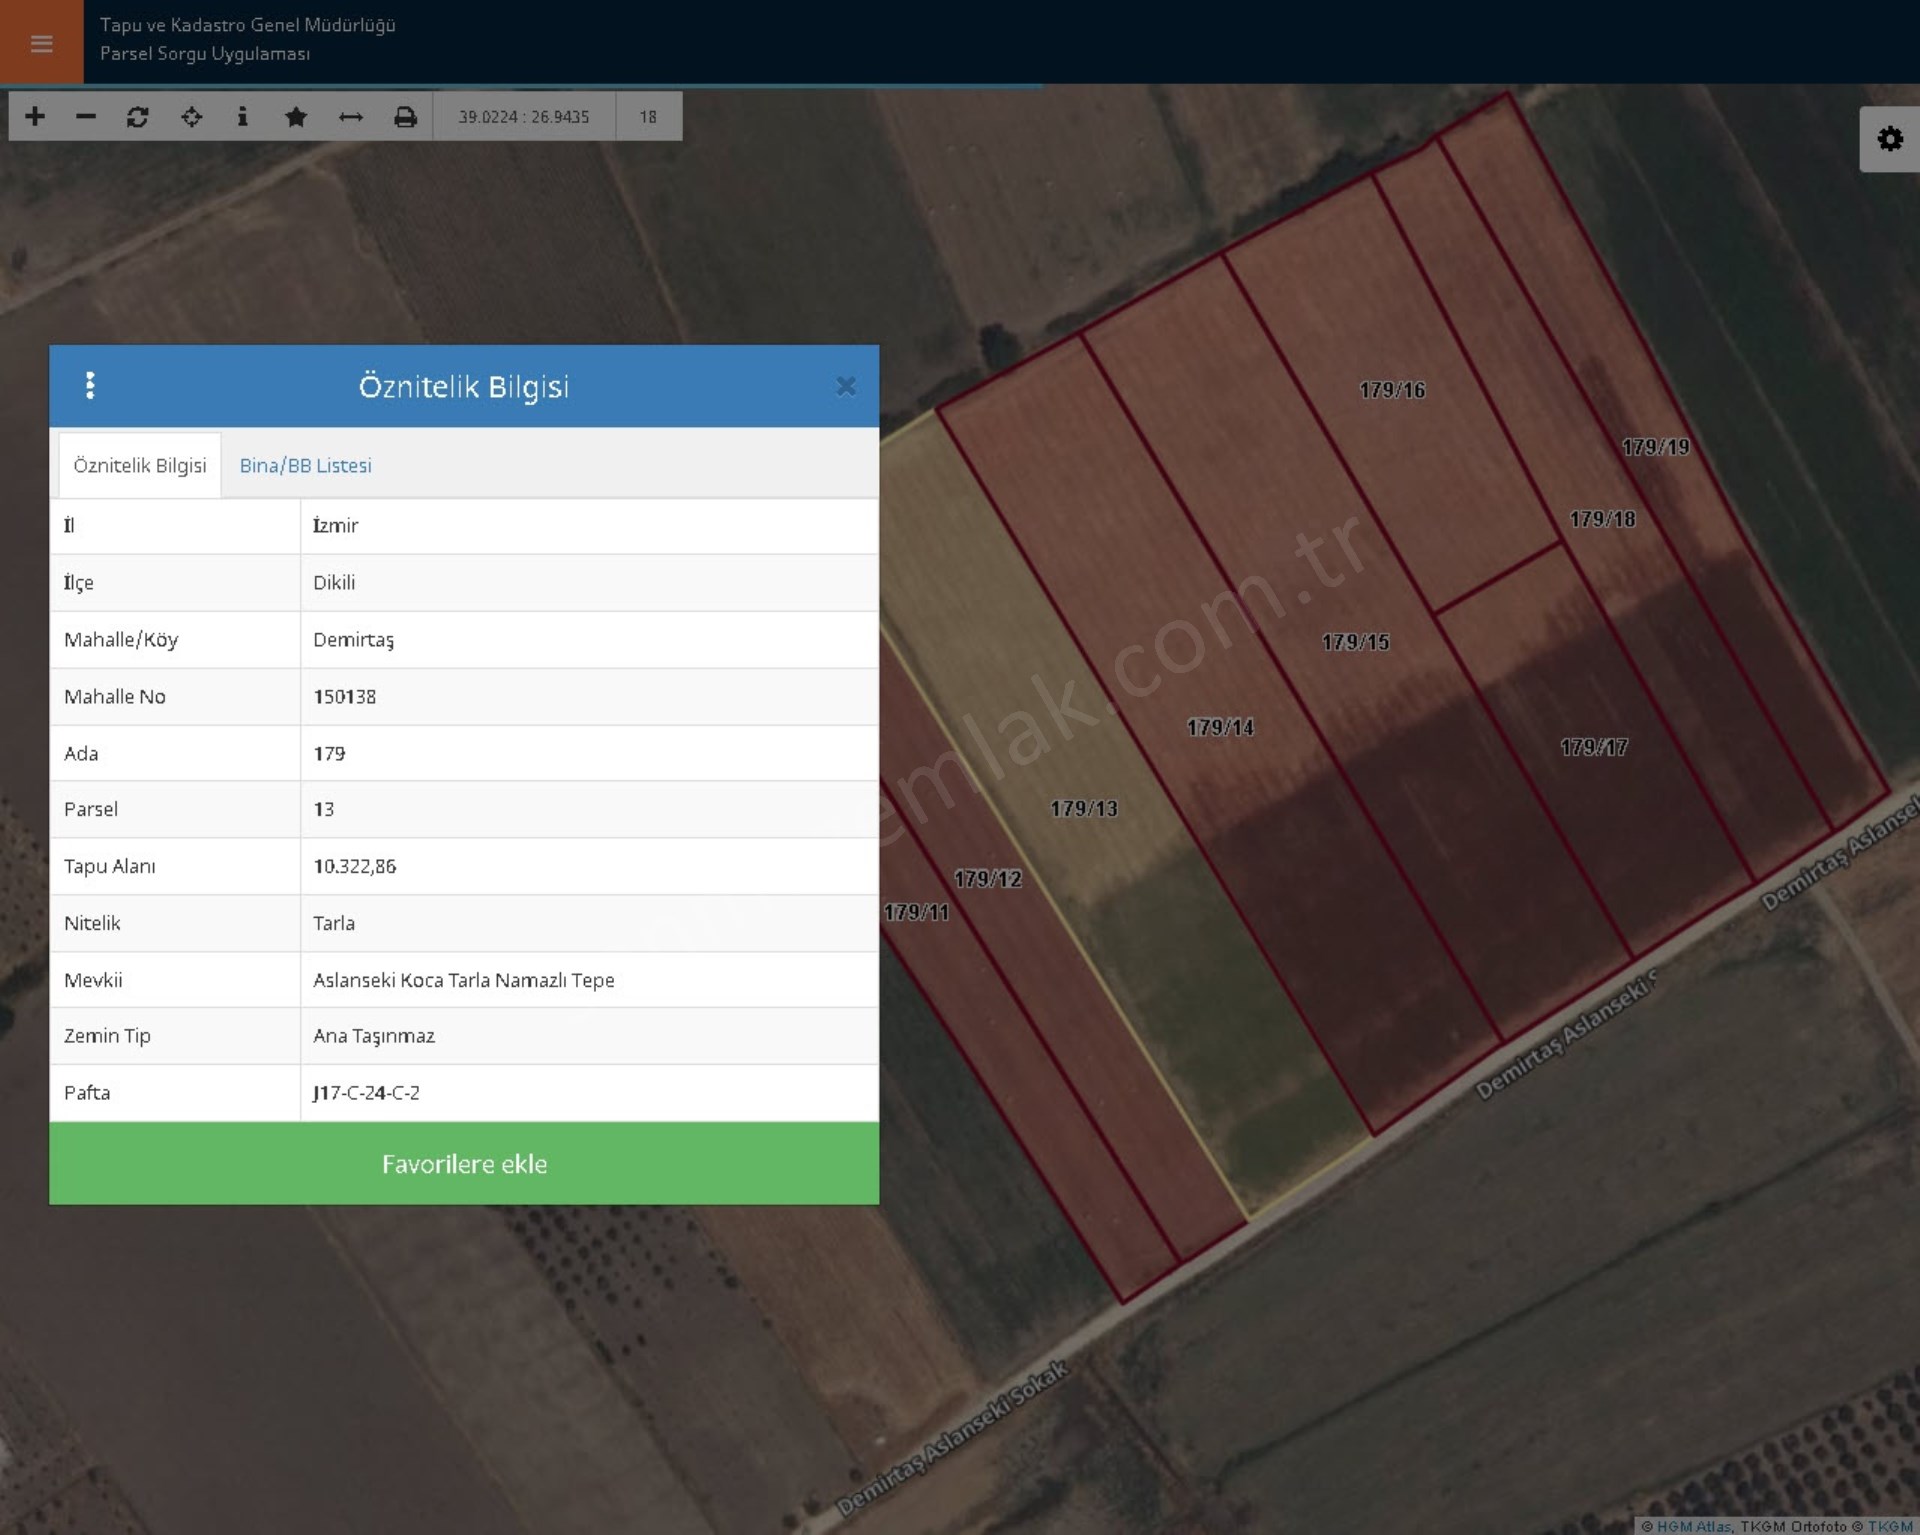This screenshot has width=1920, height=1535.
Task: Open the three-dot panel options menu
Action: pos(90,386)
